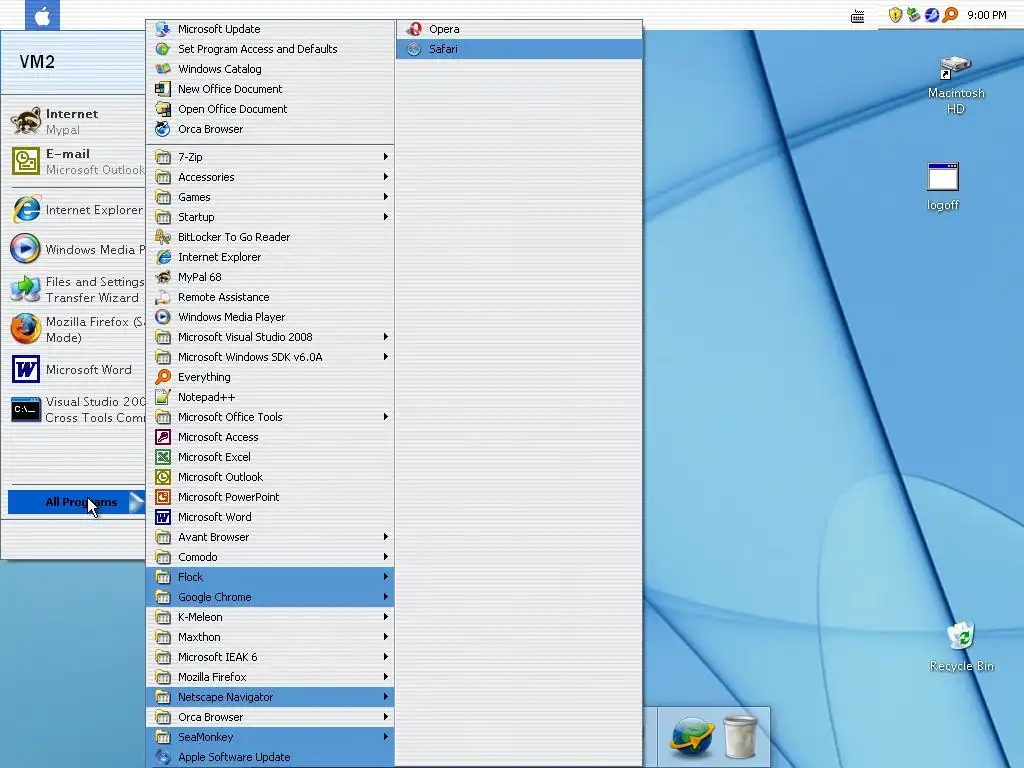Open Visual Studio 2008 Cross Tools Command Prompt
This screenshot has height=768, width=1024.
tap(77, 409)
